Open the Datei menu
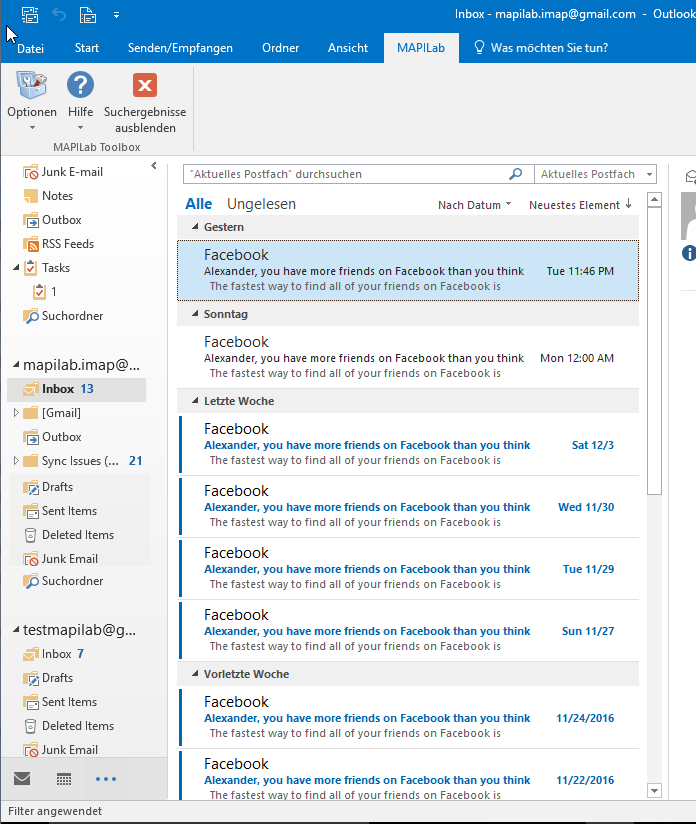Viewport: 696px width, 824px height. 30,48
